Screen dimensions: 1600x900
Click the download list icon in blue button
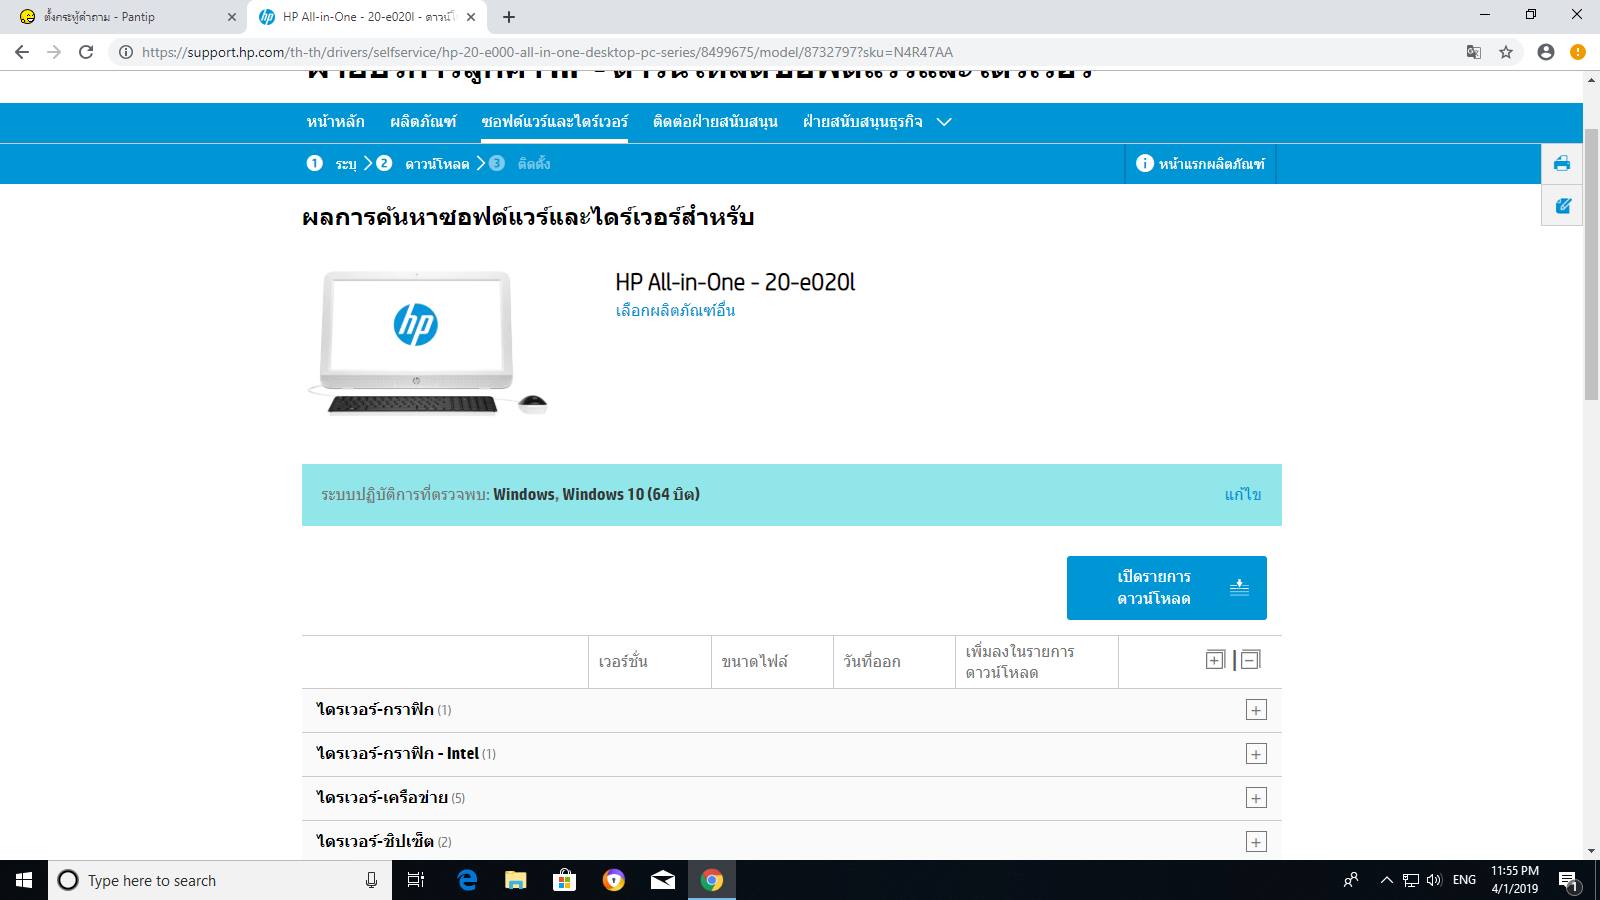coord(1239,587)
